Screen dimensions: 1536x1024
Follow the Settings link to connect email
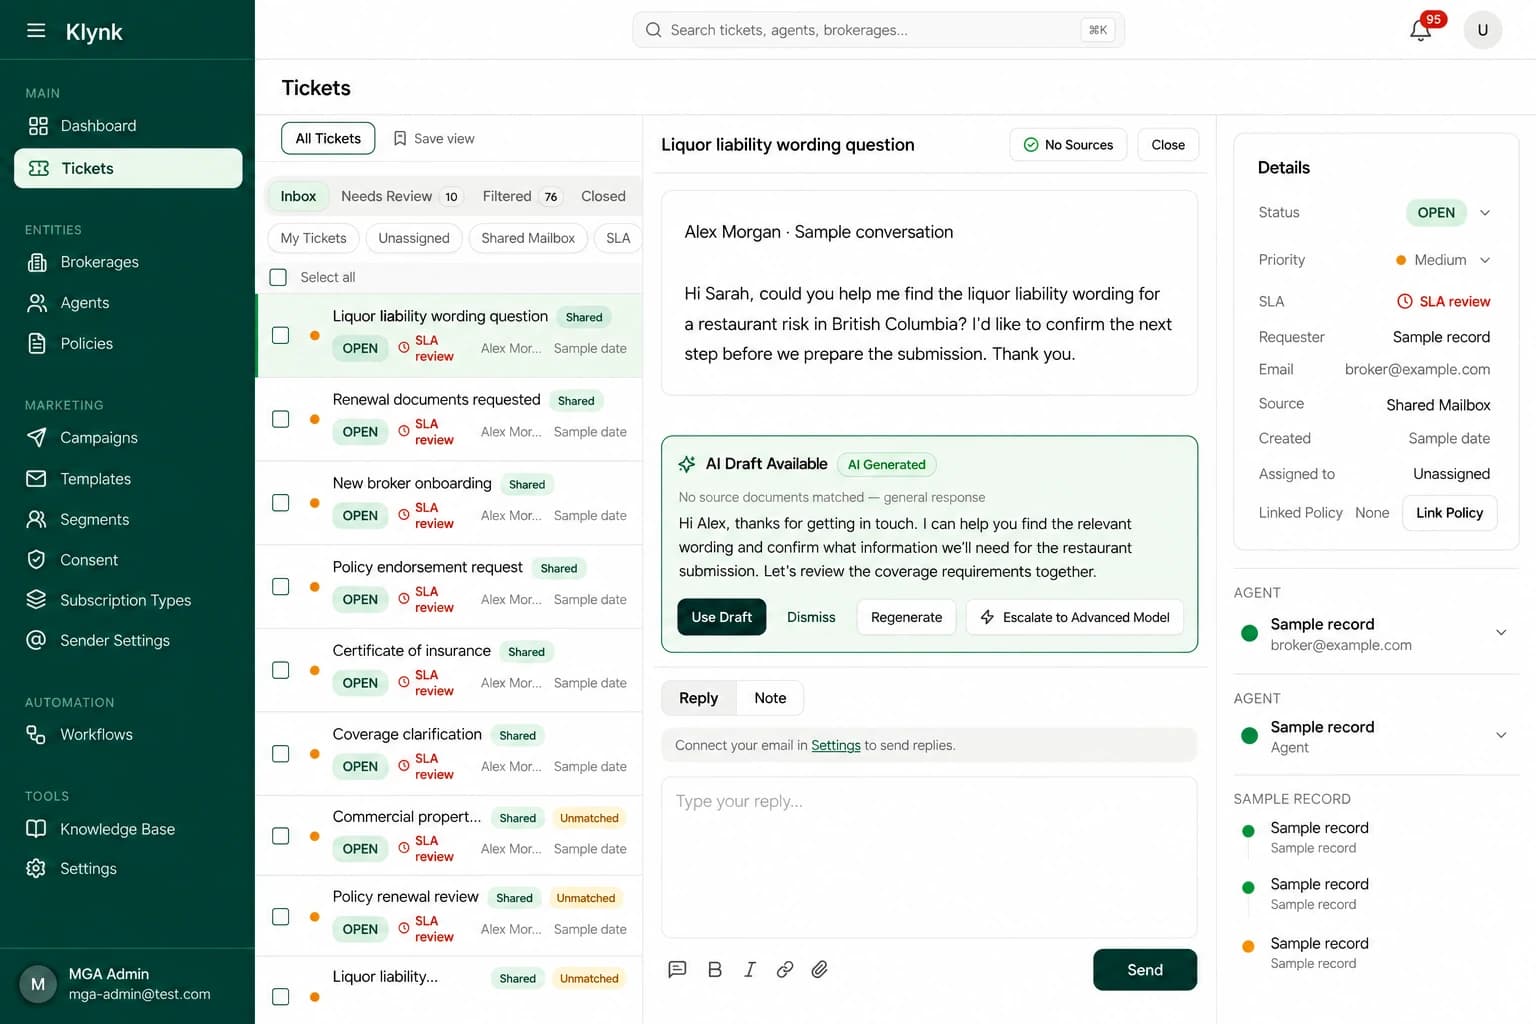coord(836,745)
